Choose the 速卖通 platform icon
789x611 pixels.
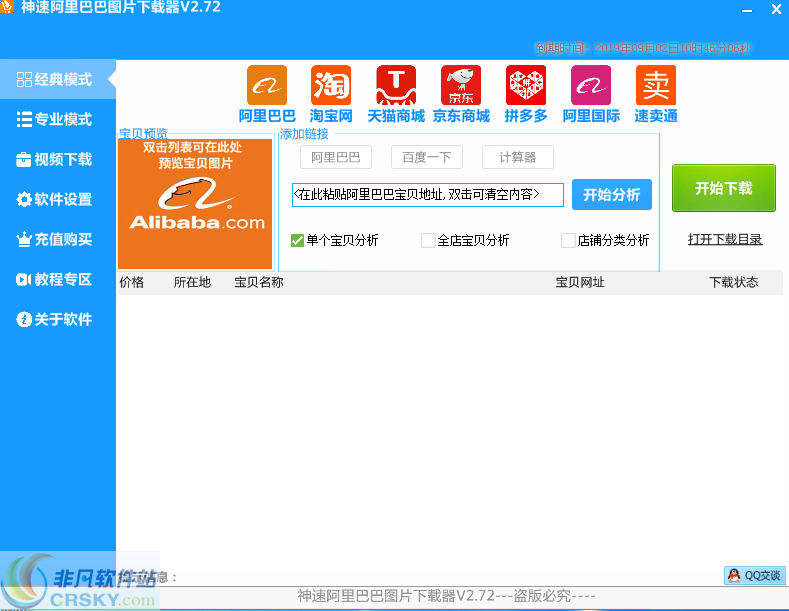(x=656, y=94)
